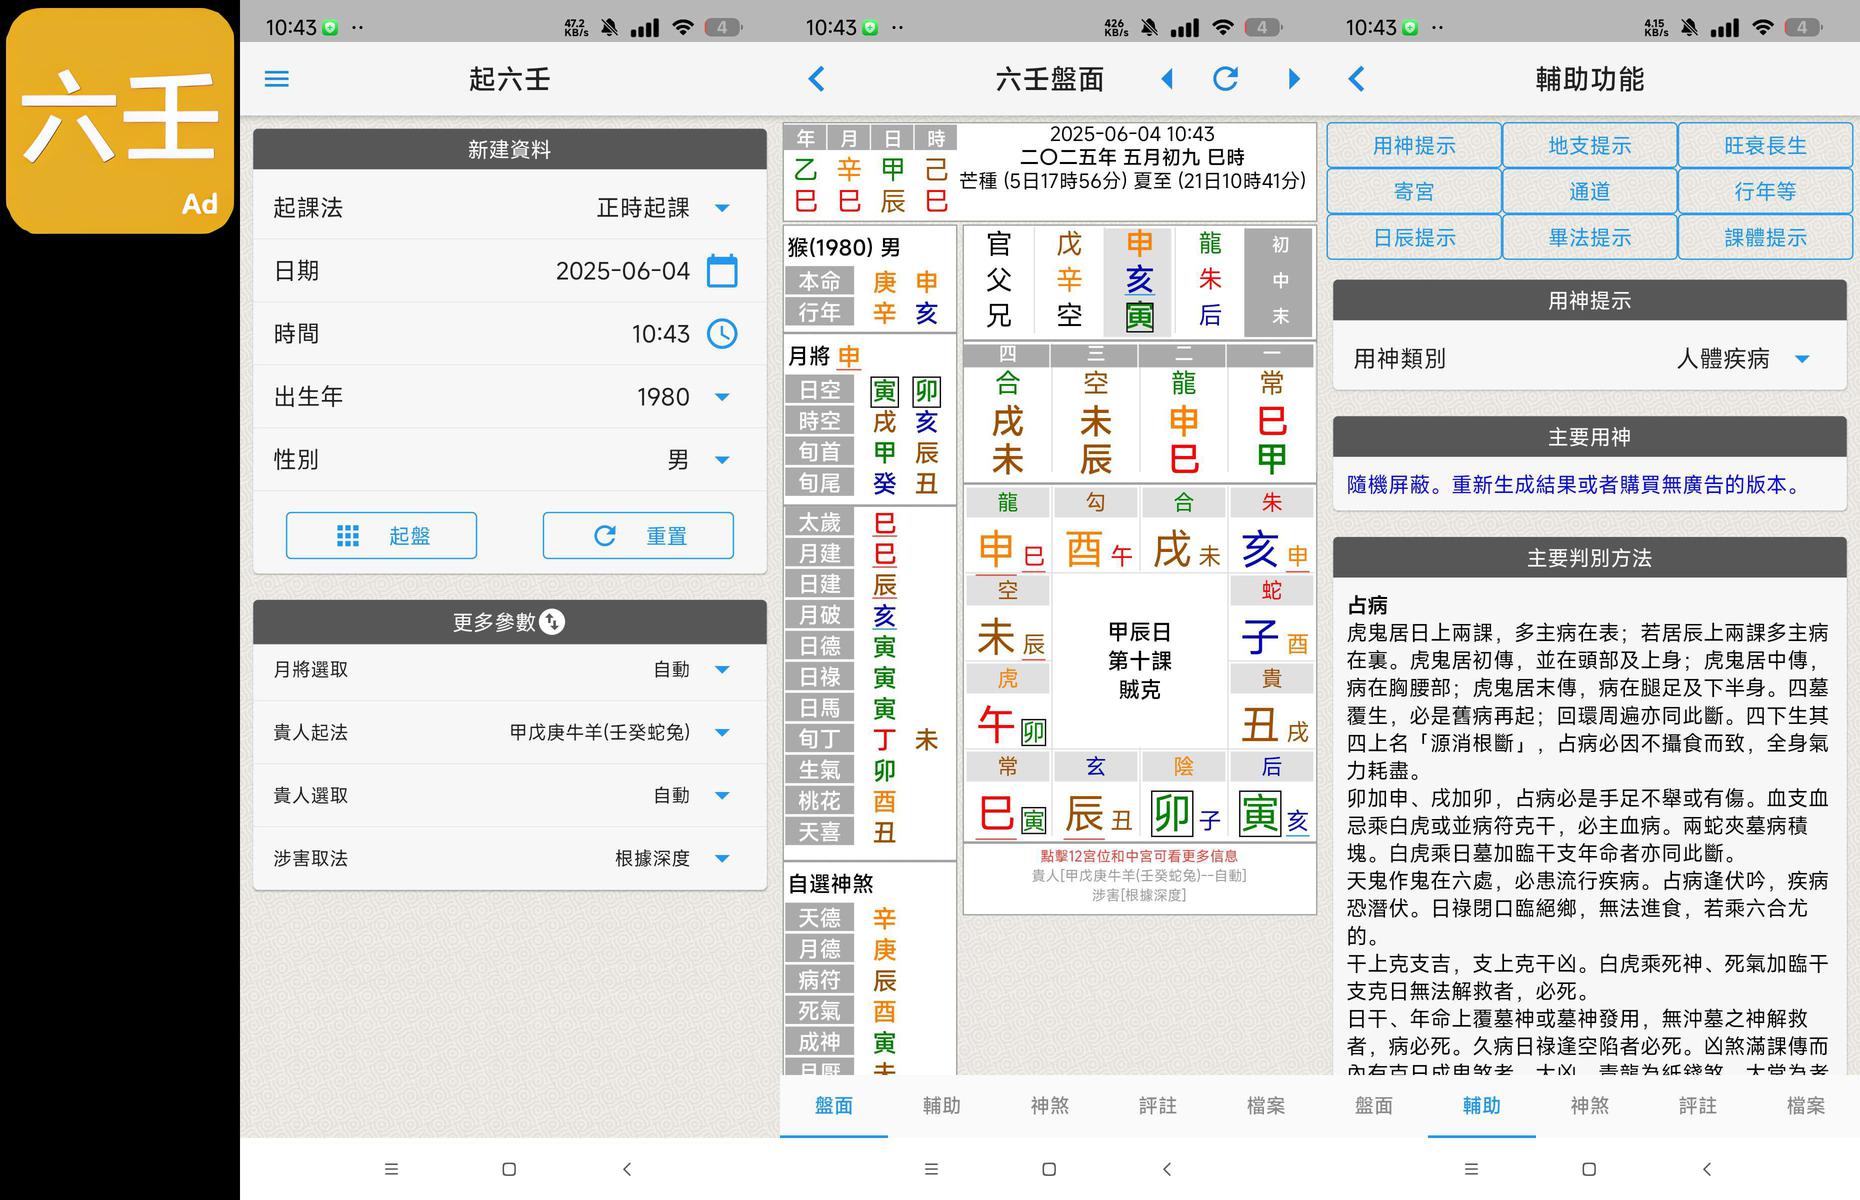The height and width of the screenshot is (1200, 1860).
Task: Expand the 起課法 dropdown
Action: point(722,208)
